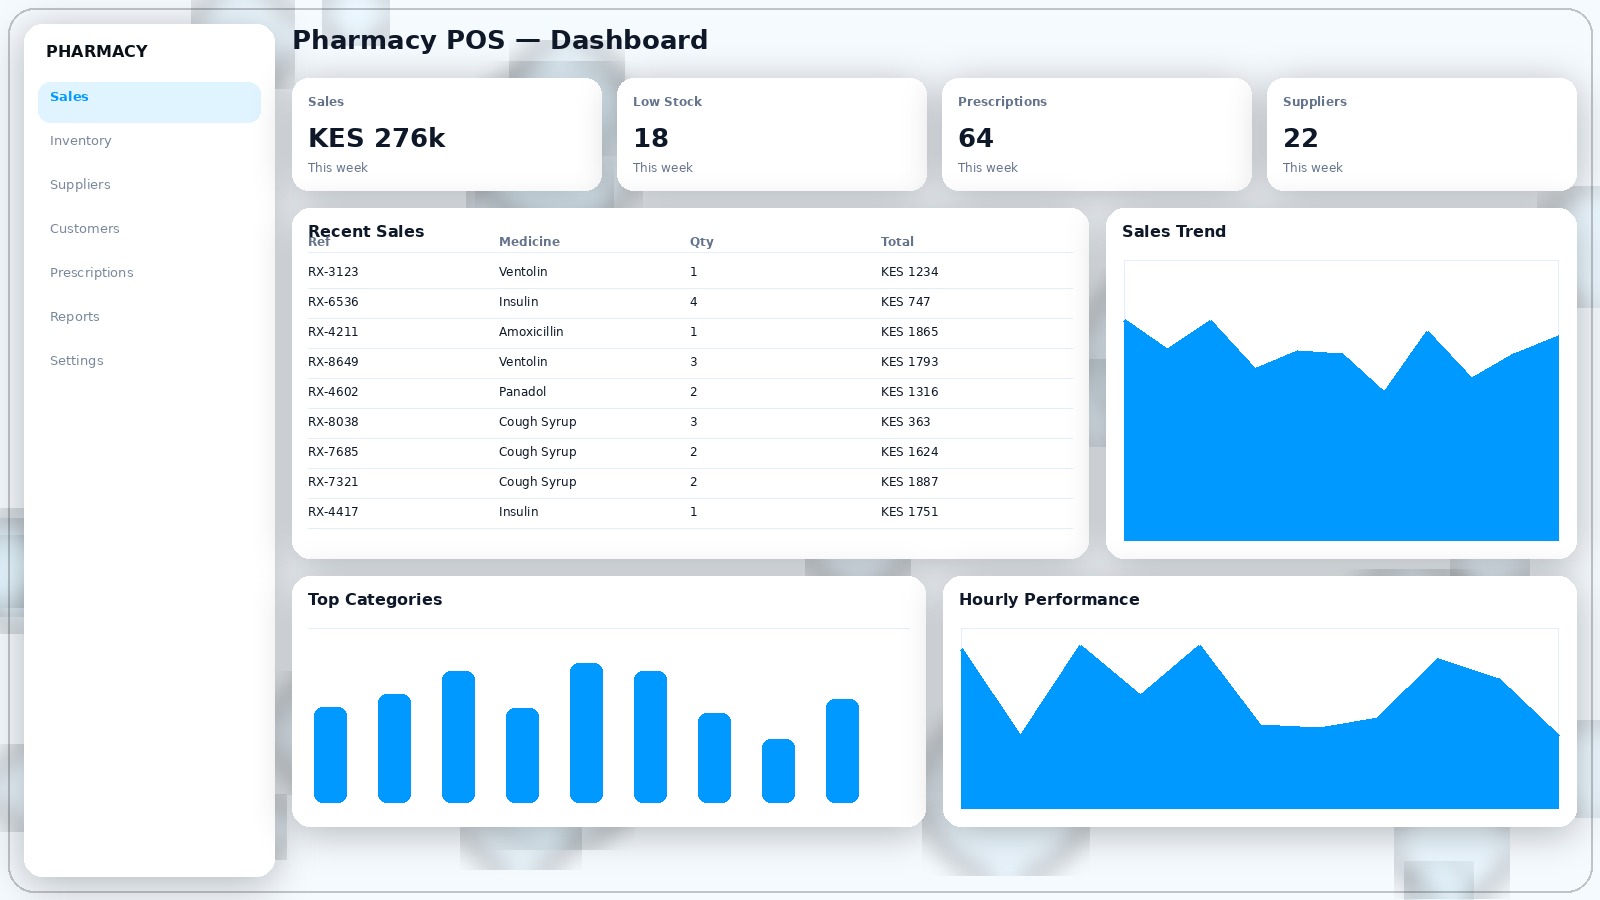The height and width of the screenshot is (900, 1600).
Task: Navigate to Customers page
Action: 85,229
